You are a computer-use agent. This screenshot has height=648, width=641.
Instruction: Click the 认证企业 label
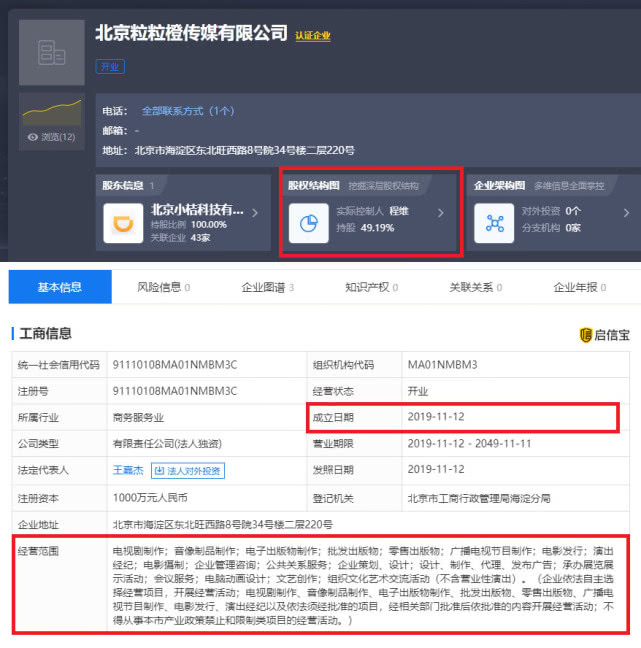[x=313, y=36]
